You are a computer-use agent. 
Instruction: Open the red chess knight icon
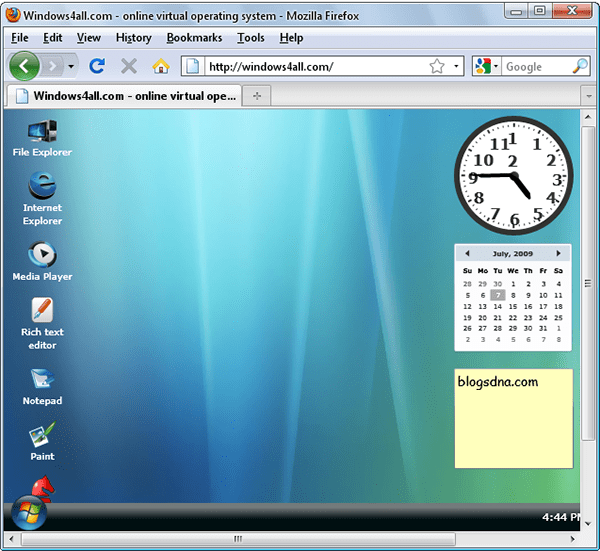[43, 489]
